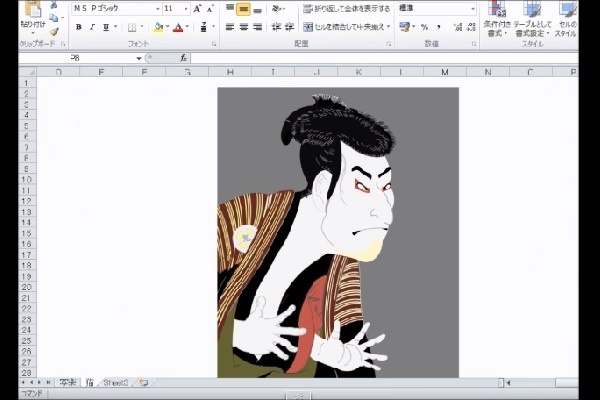Screen dimensions: 600x400
Task: Click the Fill Color bucket icon
Action: [x=157, y=27]
